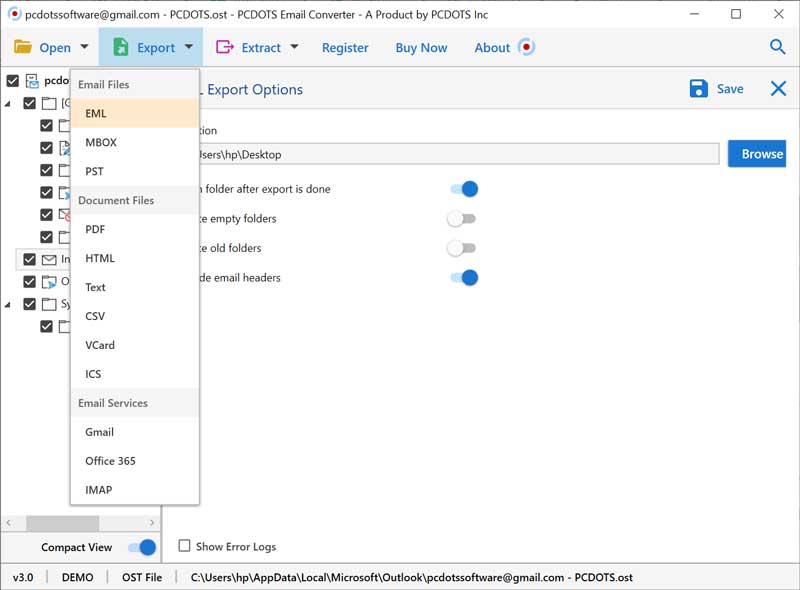Viewport: 800px width, 590px height.
Task: Select VCard export format
Action: (x=135, y=345)
